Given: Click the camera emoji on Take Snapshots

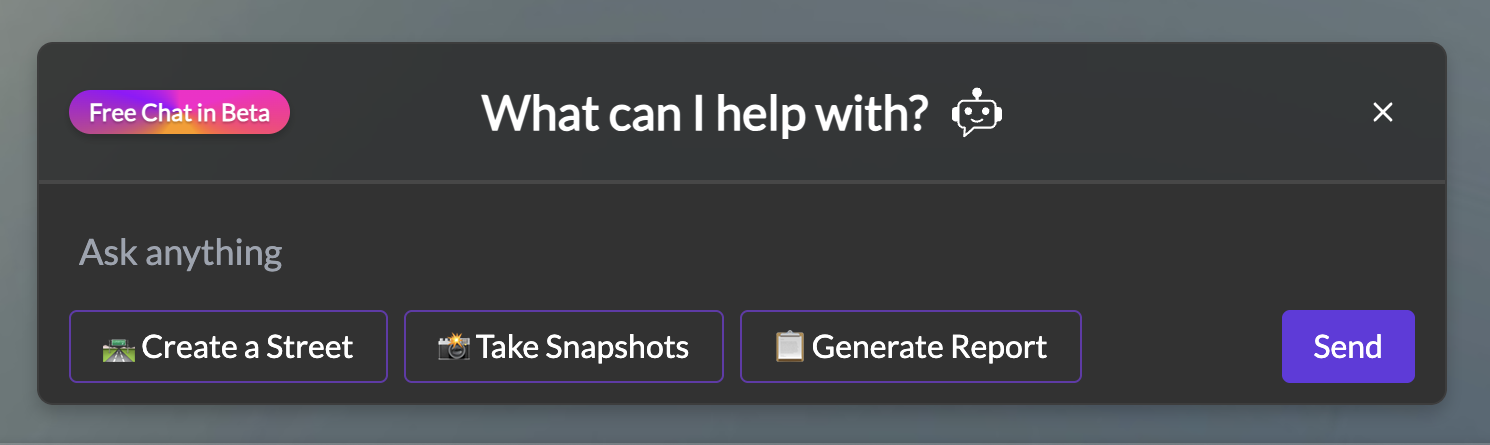Looking at the screenshot, I should [454, 347].
